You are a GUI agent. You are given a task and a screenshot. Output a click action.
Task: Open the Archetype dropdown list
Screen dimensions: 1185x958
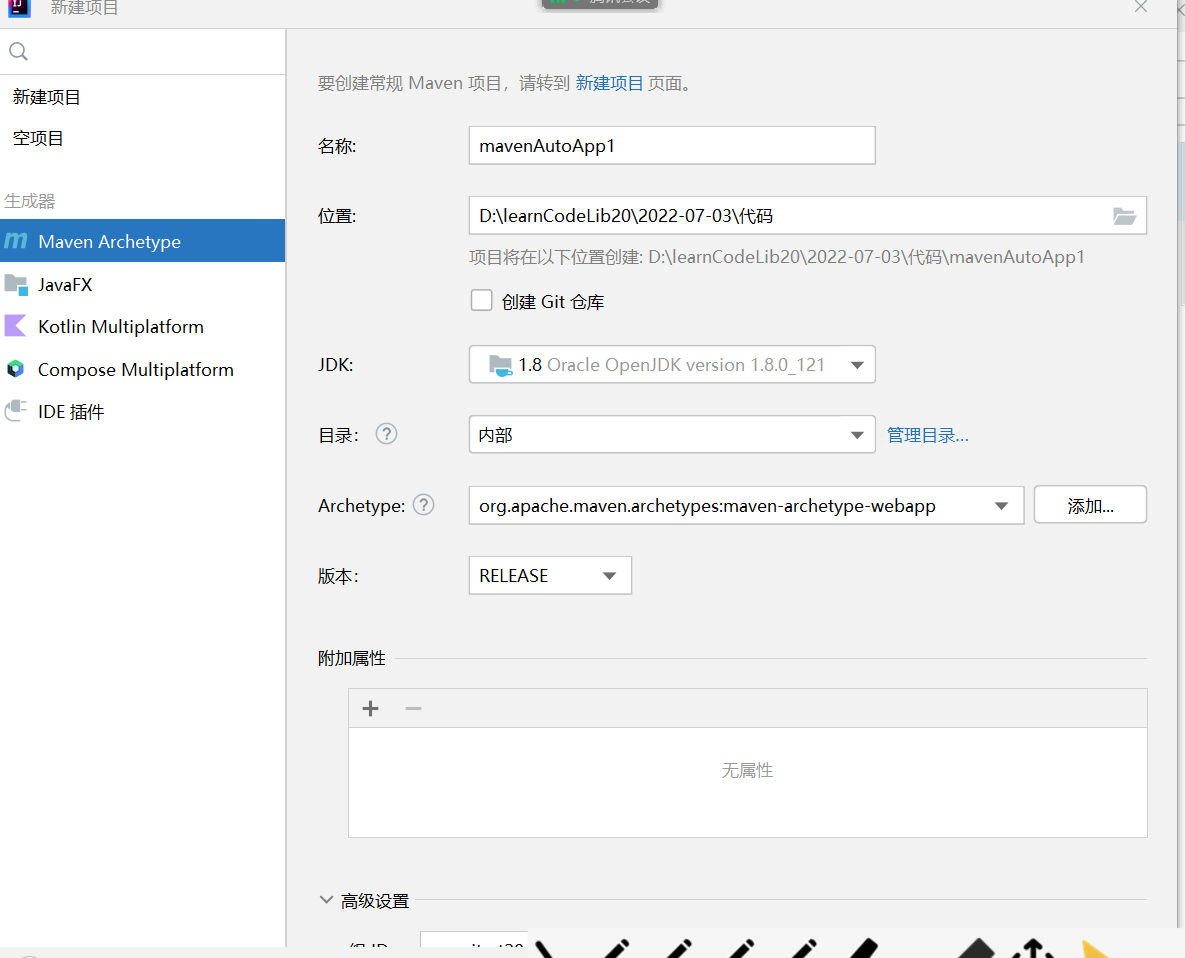coord(746,505)
